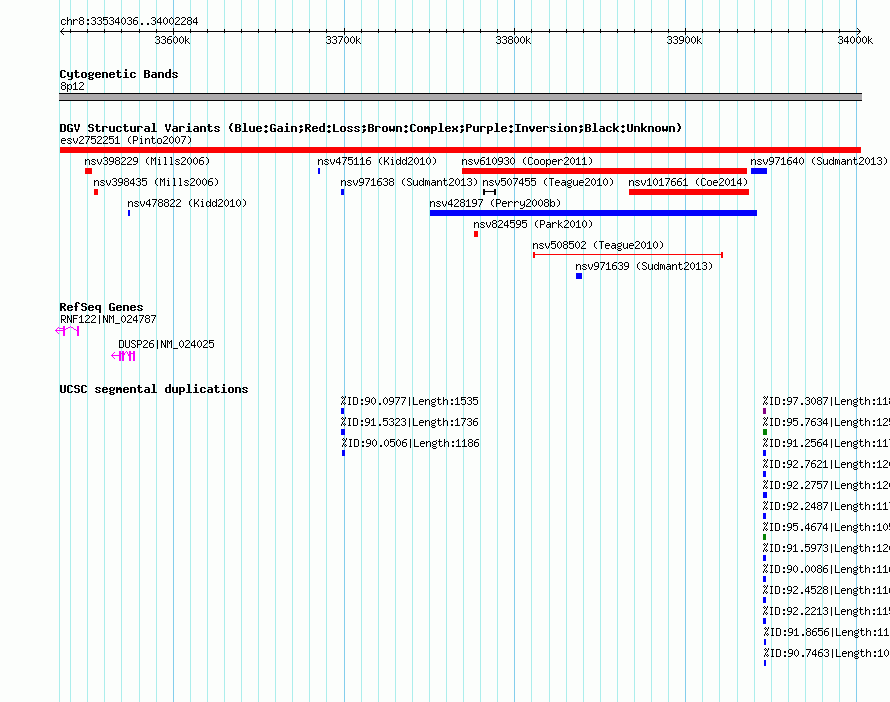This screenshot has width=890, height=702.
Task: Click the %ID:95.4674 segmental duplication entry
Action: click(826, 527)
